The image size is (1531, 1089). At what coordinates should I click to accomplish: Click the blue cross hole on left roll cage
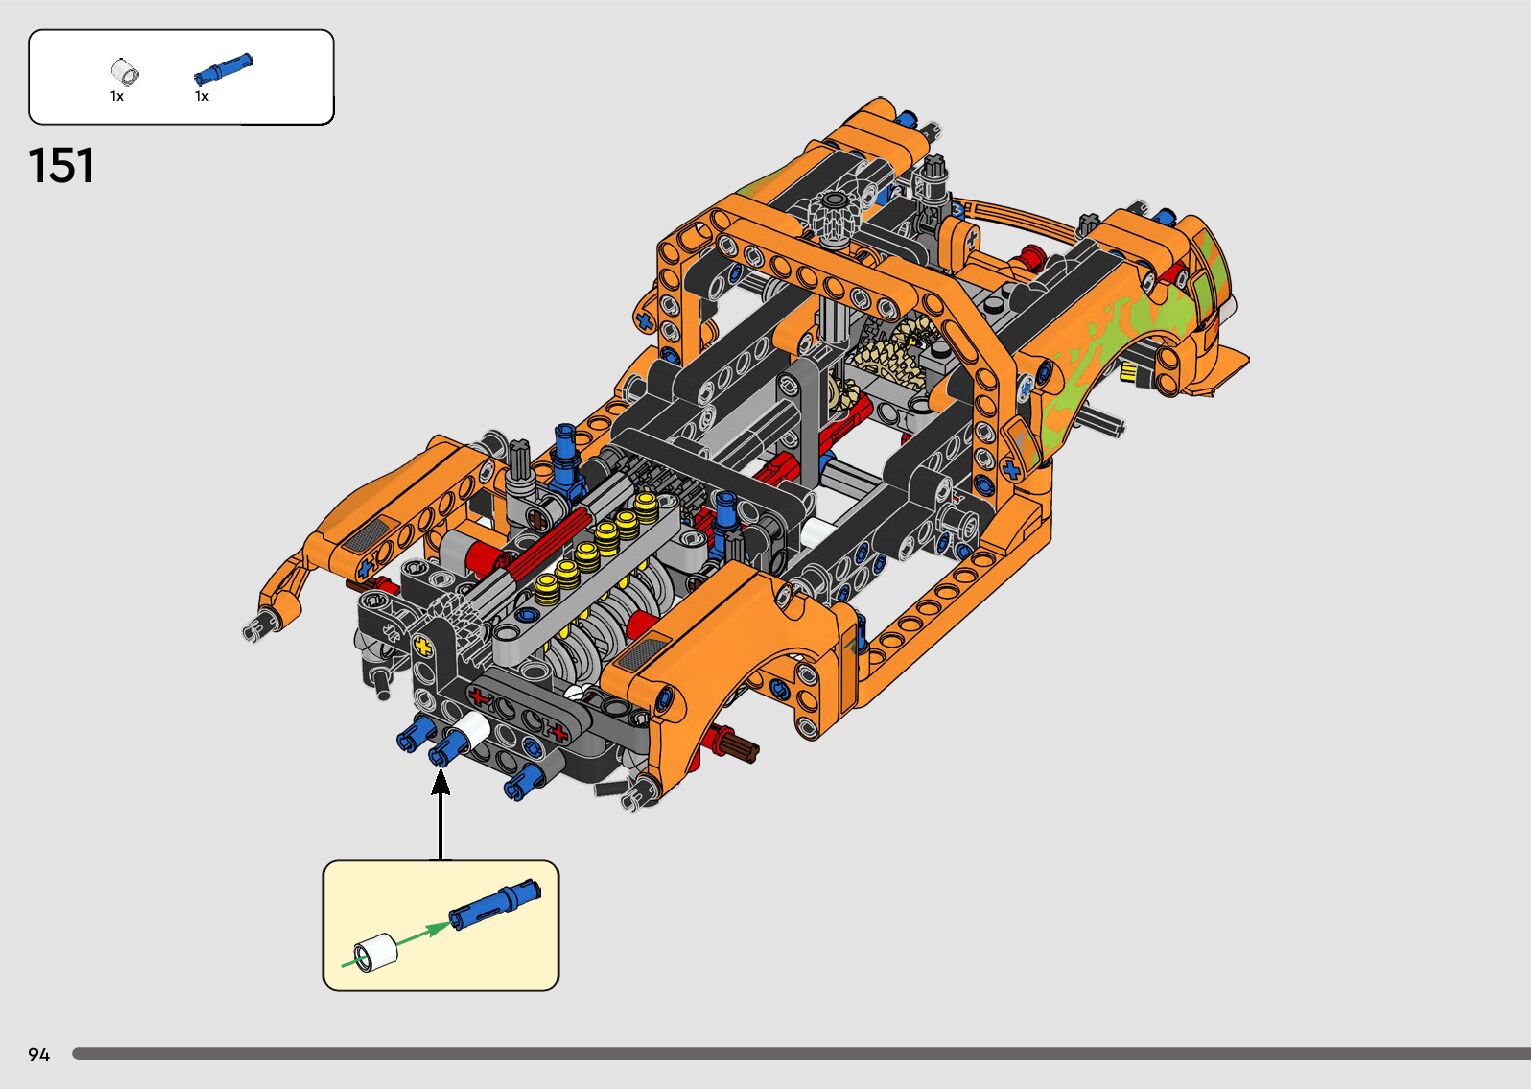[x=643, y=321]
